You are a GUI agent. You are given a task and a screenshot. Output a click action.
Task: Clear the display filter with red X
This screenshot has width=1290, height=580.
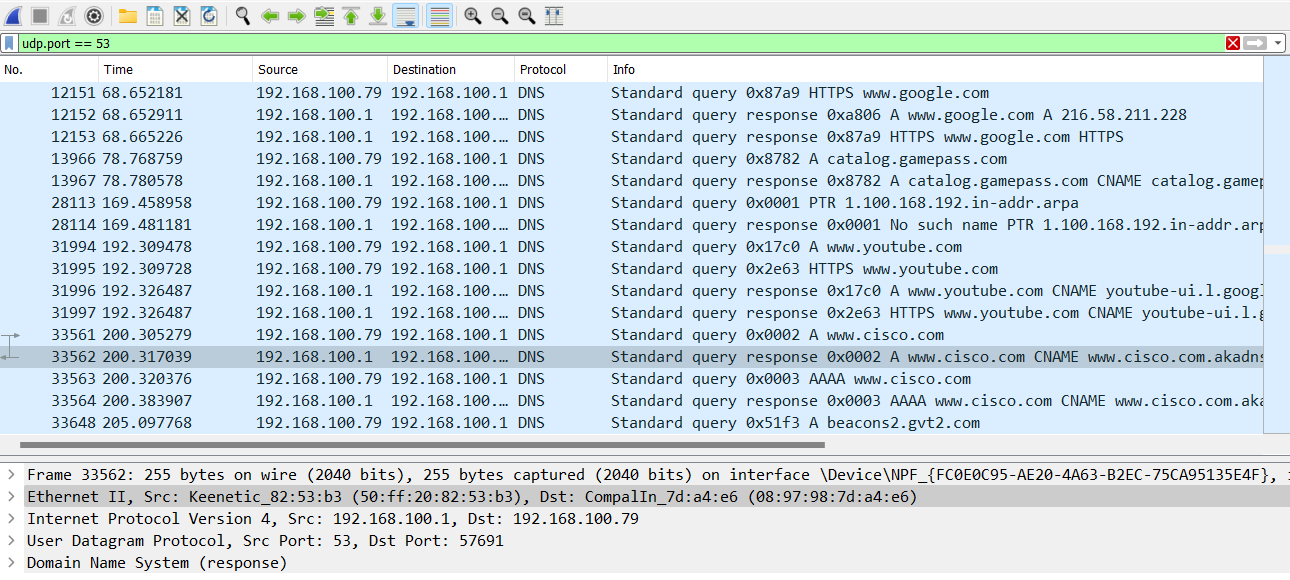(1233, 43)
